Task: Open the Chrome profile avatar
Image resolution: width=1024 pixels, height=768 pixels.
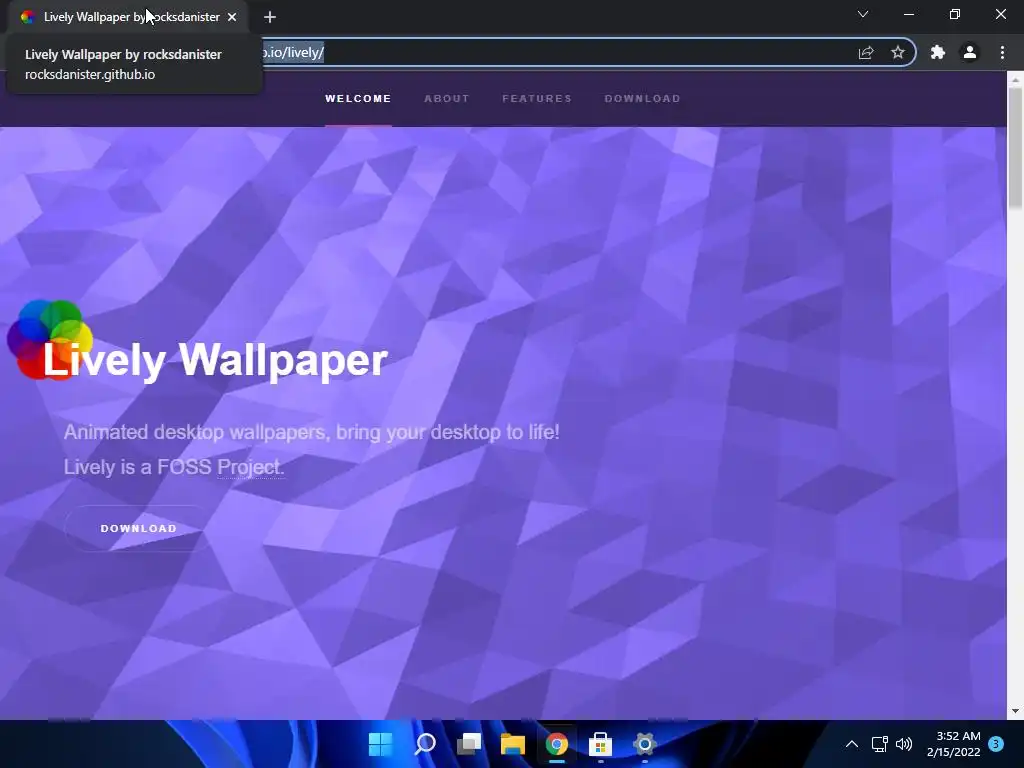Action: coord(970,52)
